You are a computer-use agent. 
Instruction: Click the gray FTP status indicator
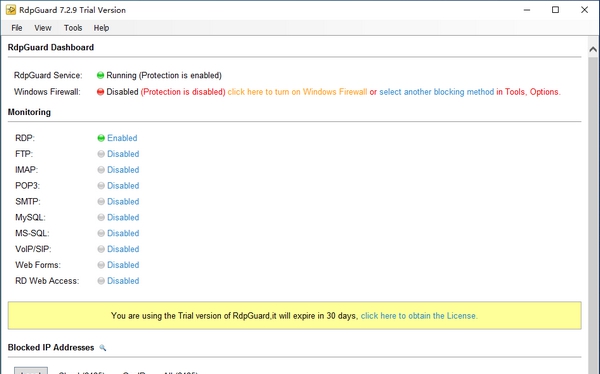click(x=101, y=154)
